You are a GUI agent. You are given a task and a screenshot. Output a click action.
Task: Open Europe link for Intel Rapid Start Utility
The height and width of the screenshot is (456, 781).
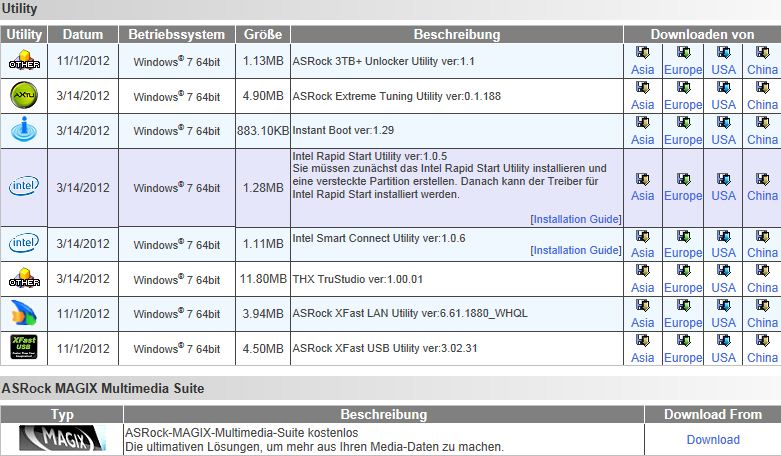click(x=683, y=196)
